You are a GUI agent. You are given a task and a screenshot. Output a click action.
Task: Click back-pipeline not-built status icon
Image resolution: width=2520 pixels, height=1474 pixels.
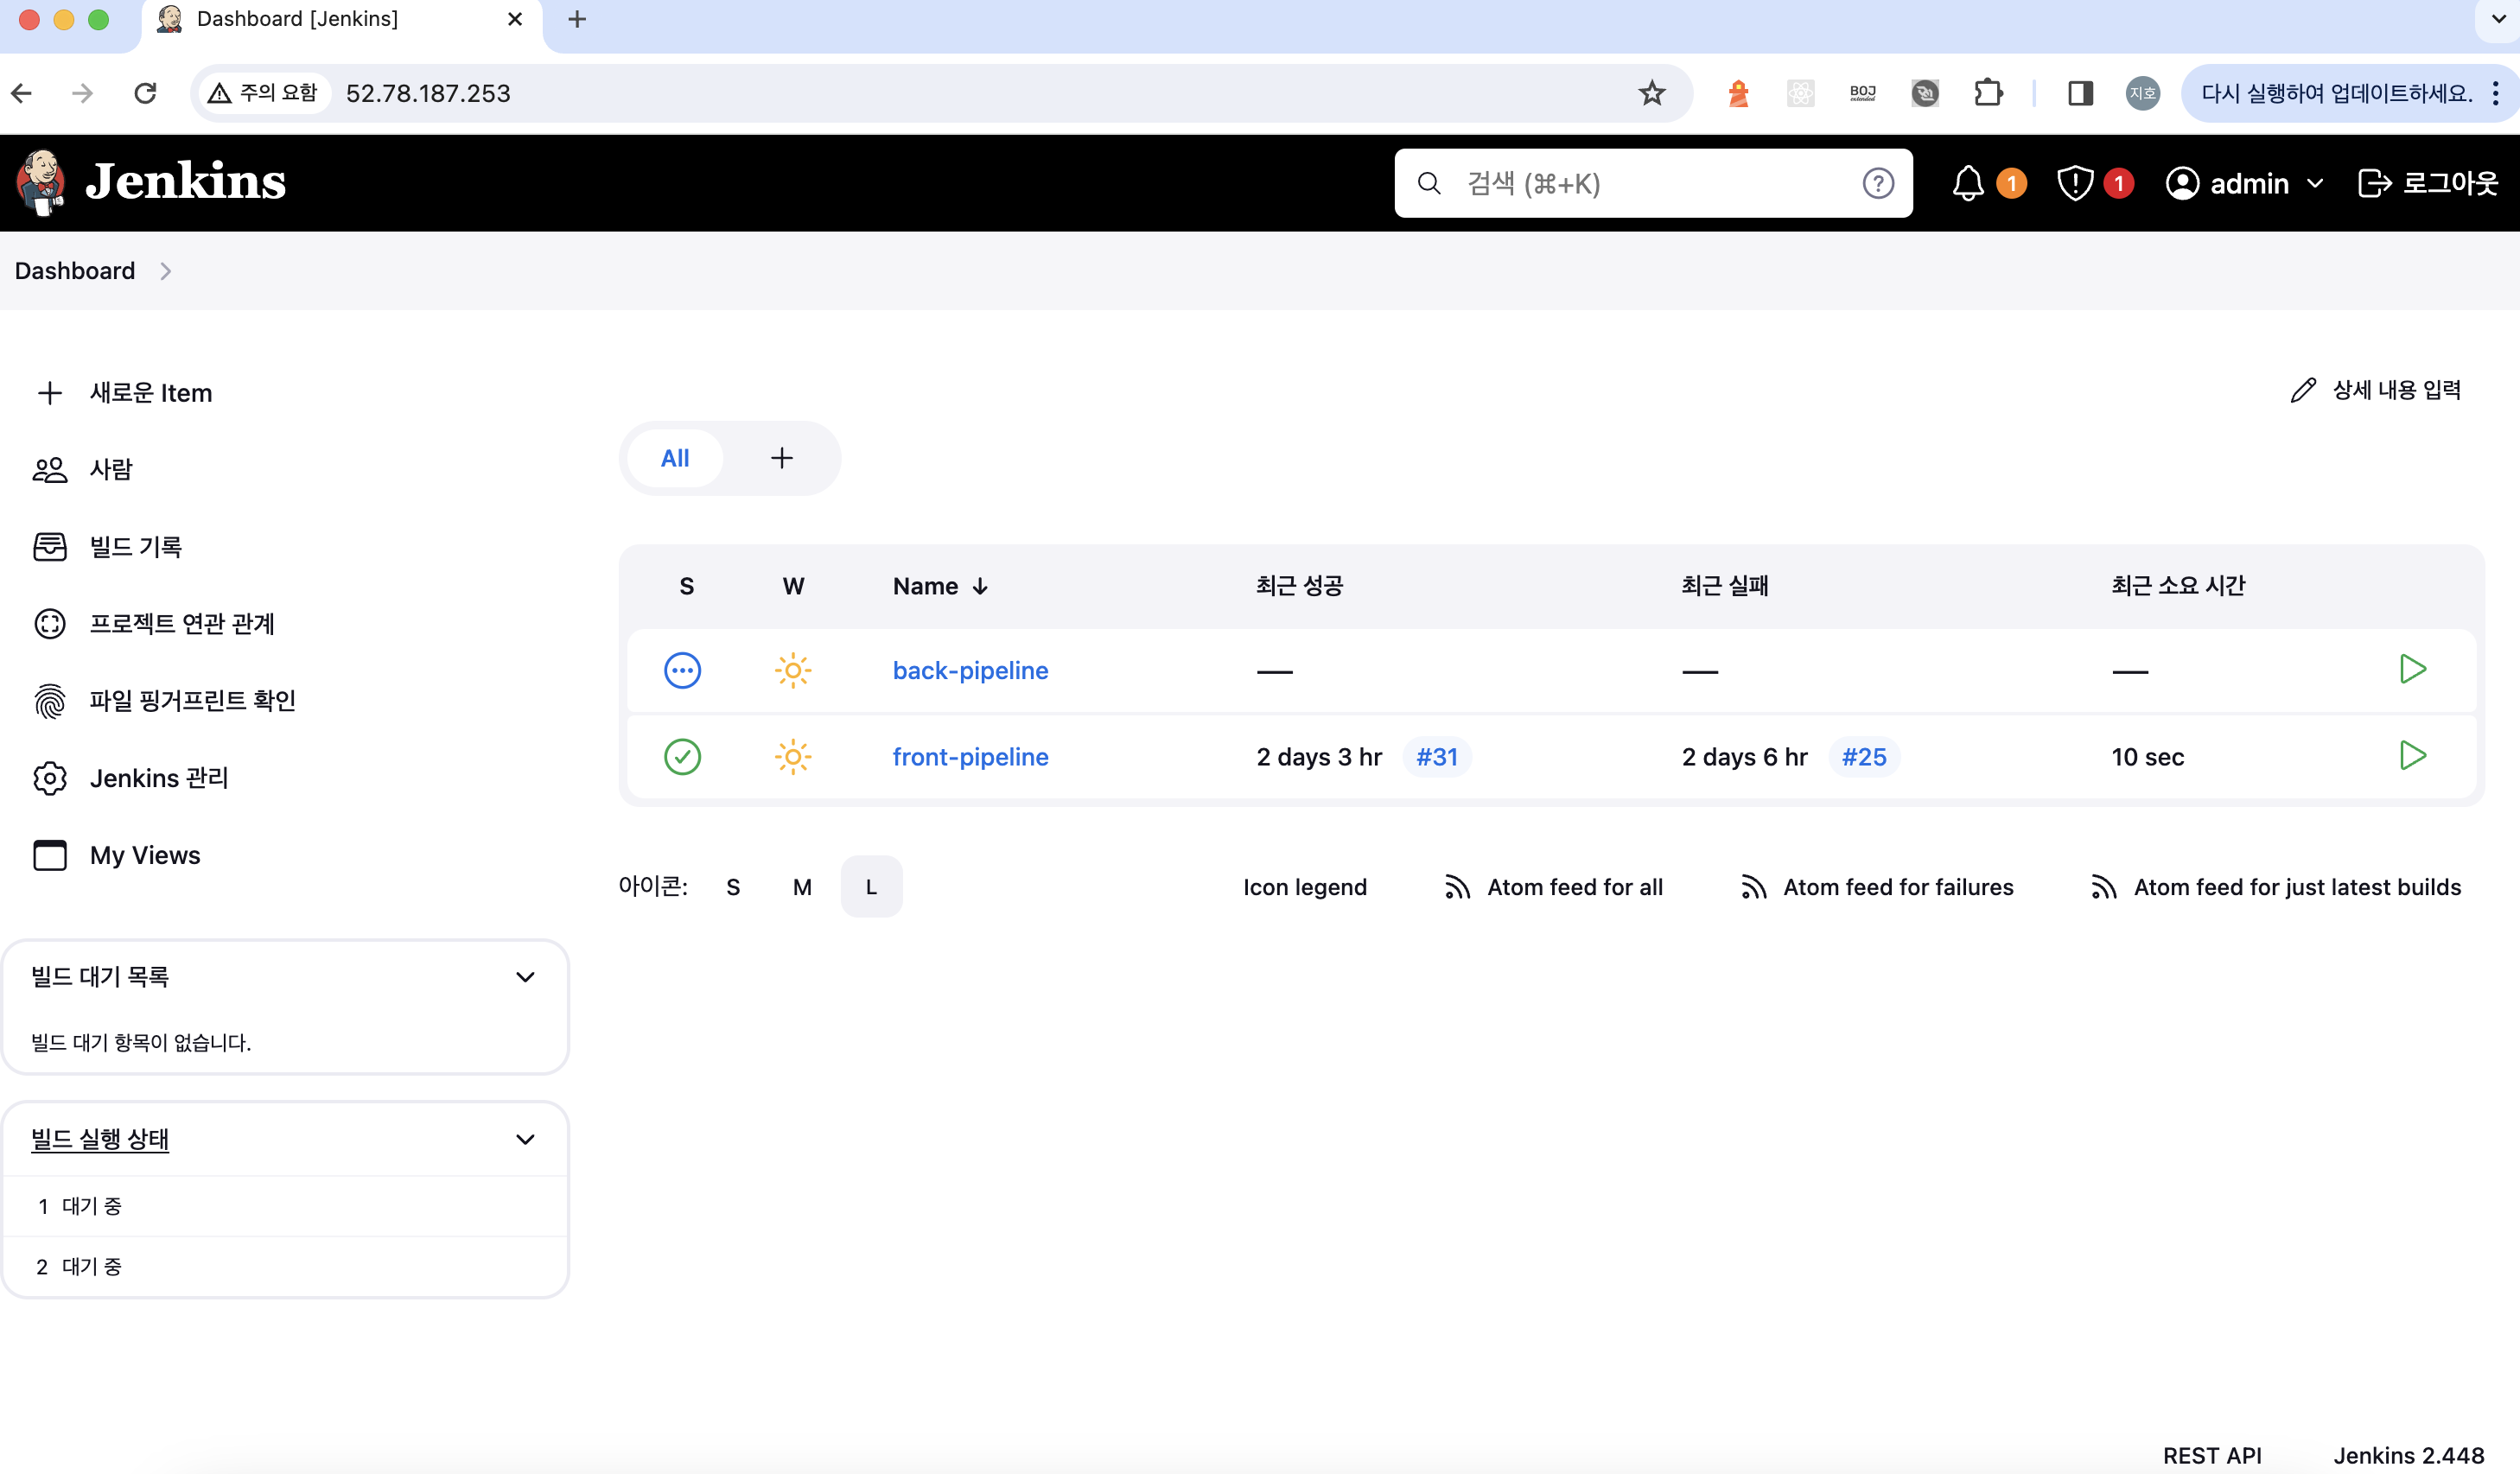(x=683, y=670)
